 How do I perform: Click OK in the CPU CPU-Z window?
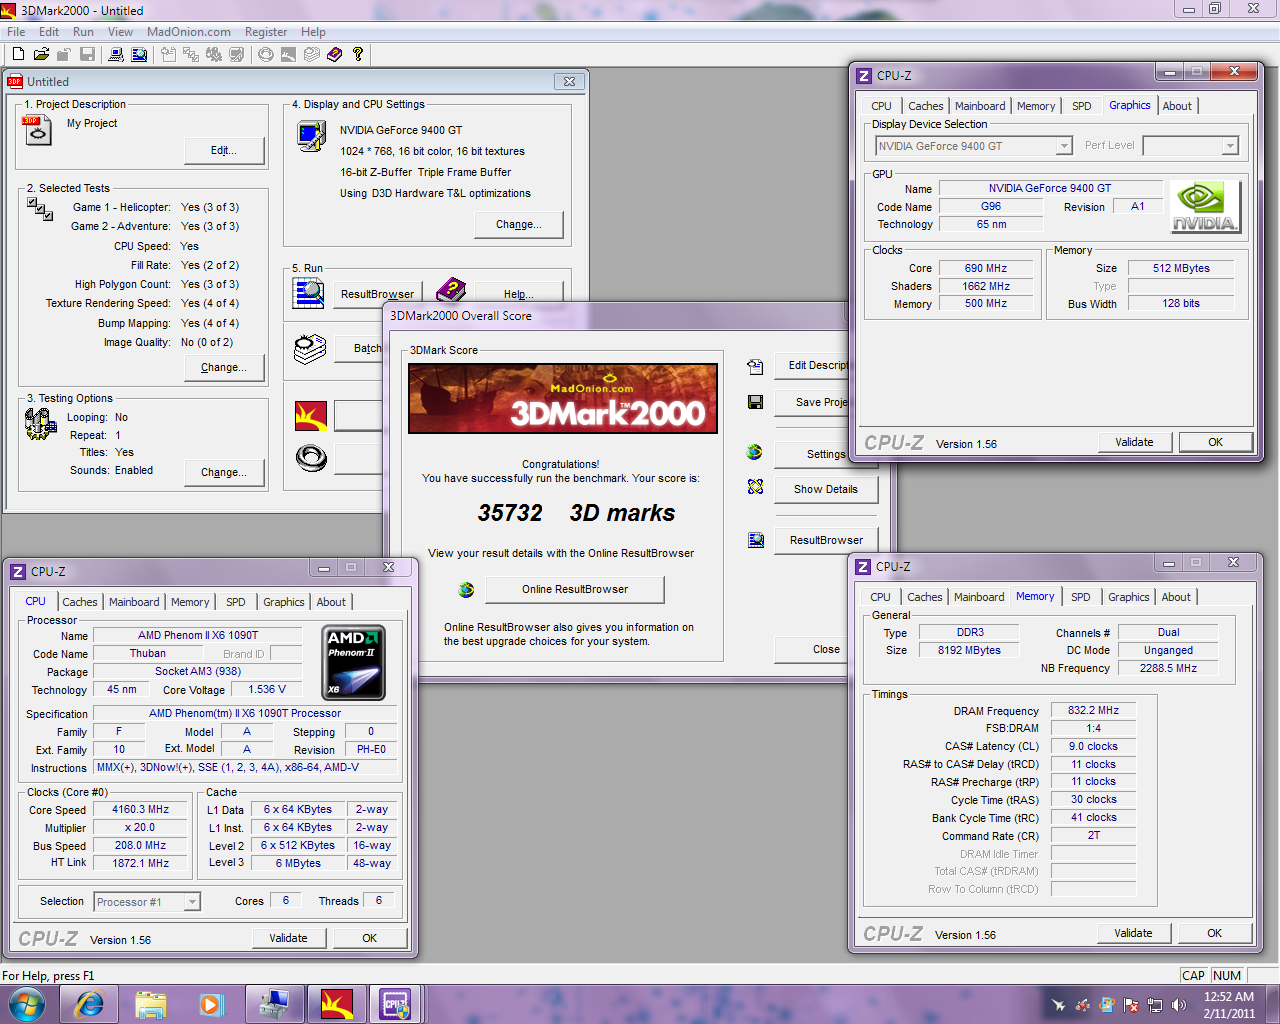click(369, 938)
